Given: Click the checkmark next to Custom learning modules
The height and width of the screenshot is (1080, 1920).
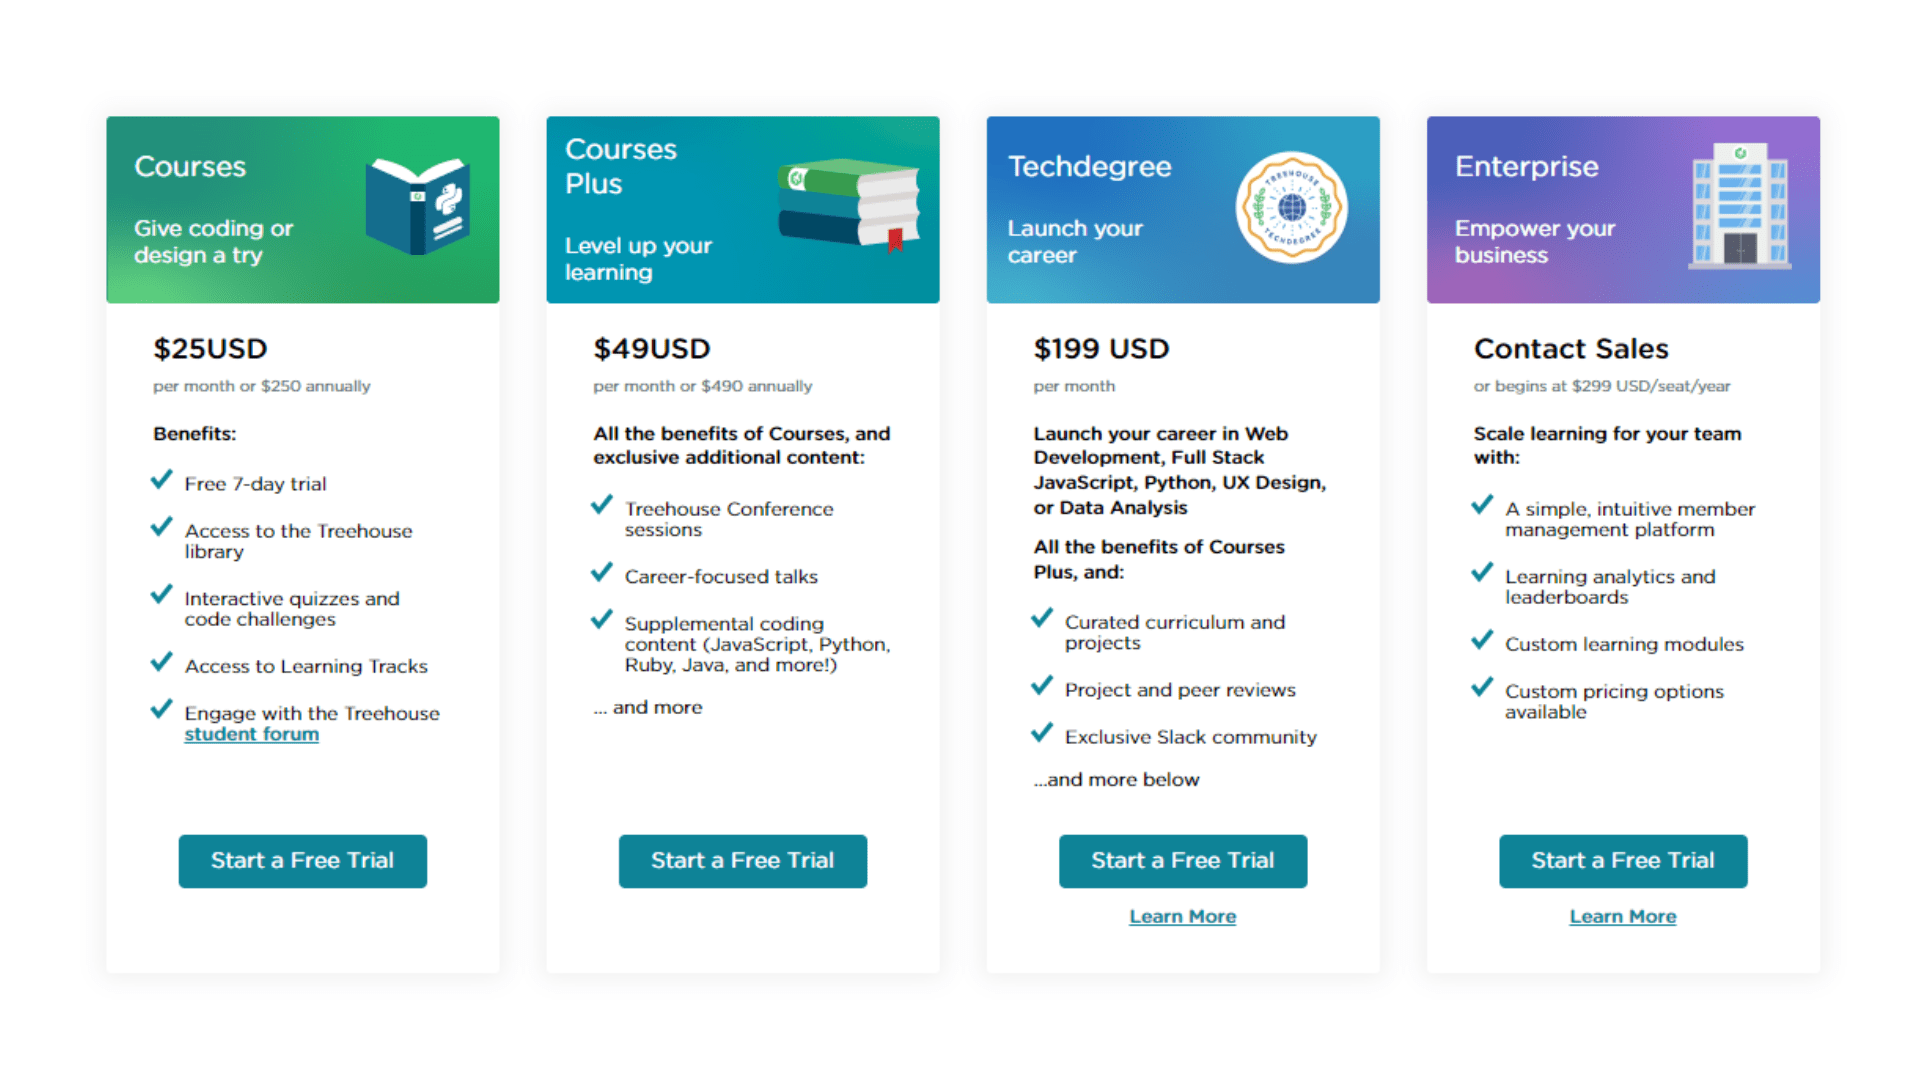Looking at the screenshot, I should coord(1482,640).
